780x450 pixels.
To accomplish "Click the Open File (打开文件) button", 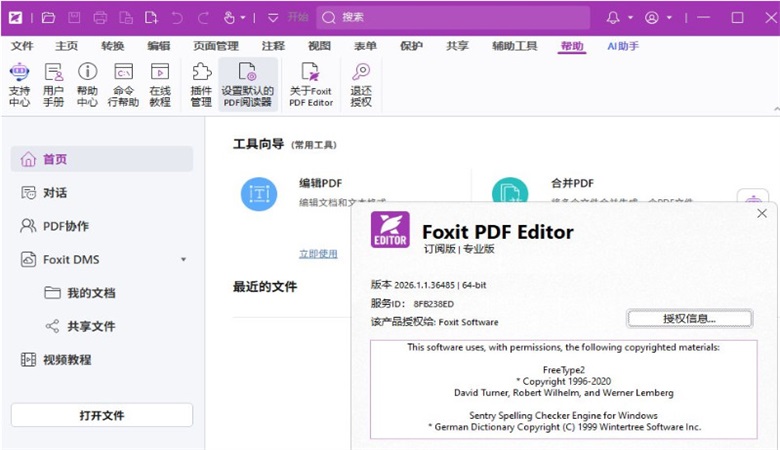I will (102, 415).
